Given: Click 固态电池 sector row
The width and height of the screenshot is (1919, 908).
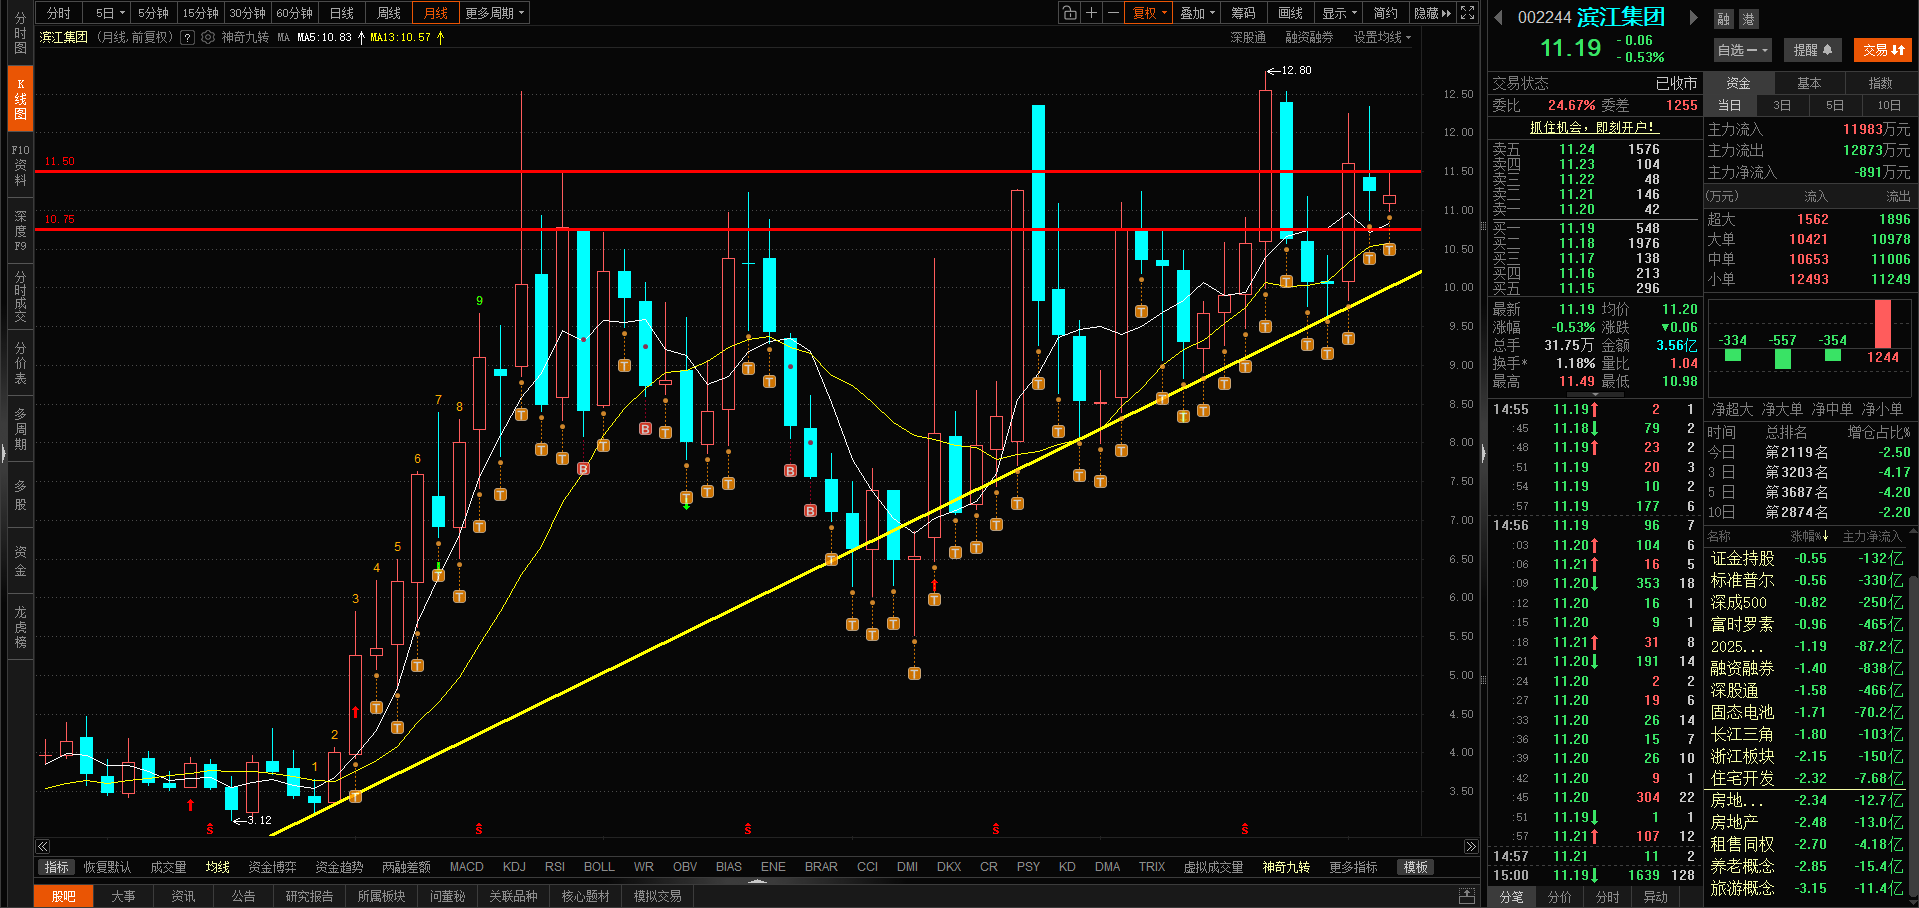Looking at the screenshot, I should pos(1806,712).
